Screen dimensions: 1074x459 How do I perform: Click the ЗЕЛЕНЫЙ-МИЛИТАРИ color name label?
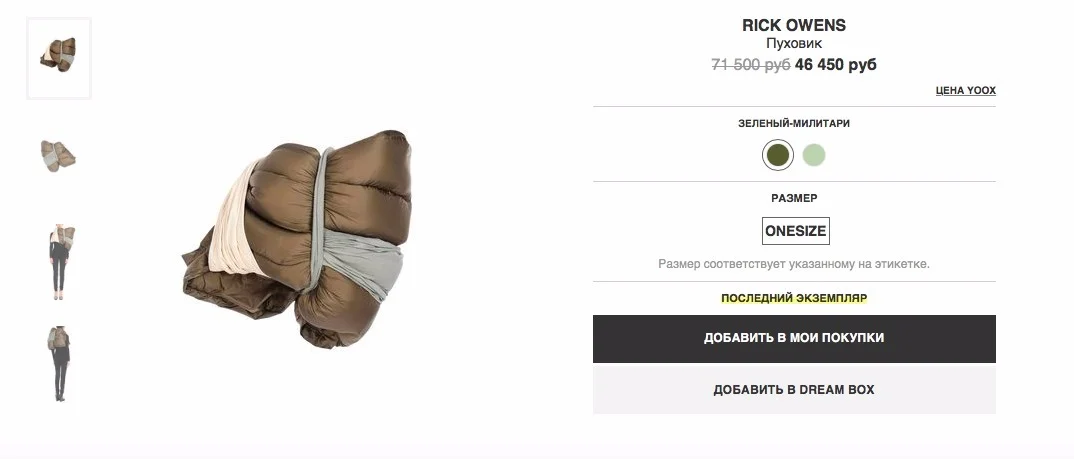point(794,124)
